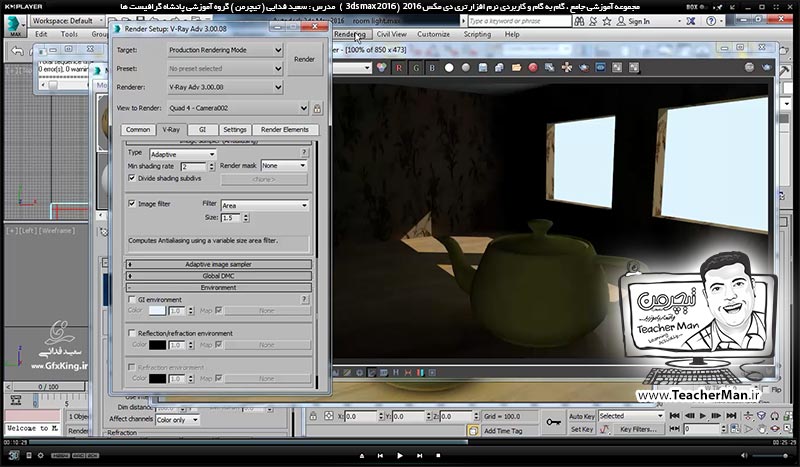Uncheck Divide shading subdivs
Image resolution: width=800 pixels, height=467 pixels.
[x=132, y=178]
